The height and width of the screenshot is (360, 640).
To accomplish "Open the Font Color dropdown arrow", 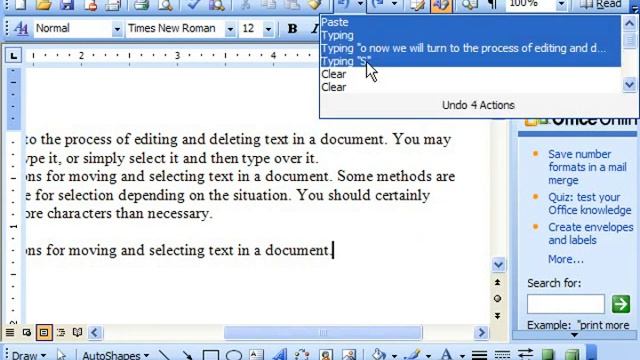I will (462, 356).
